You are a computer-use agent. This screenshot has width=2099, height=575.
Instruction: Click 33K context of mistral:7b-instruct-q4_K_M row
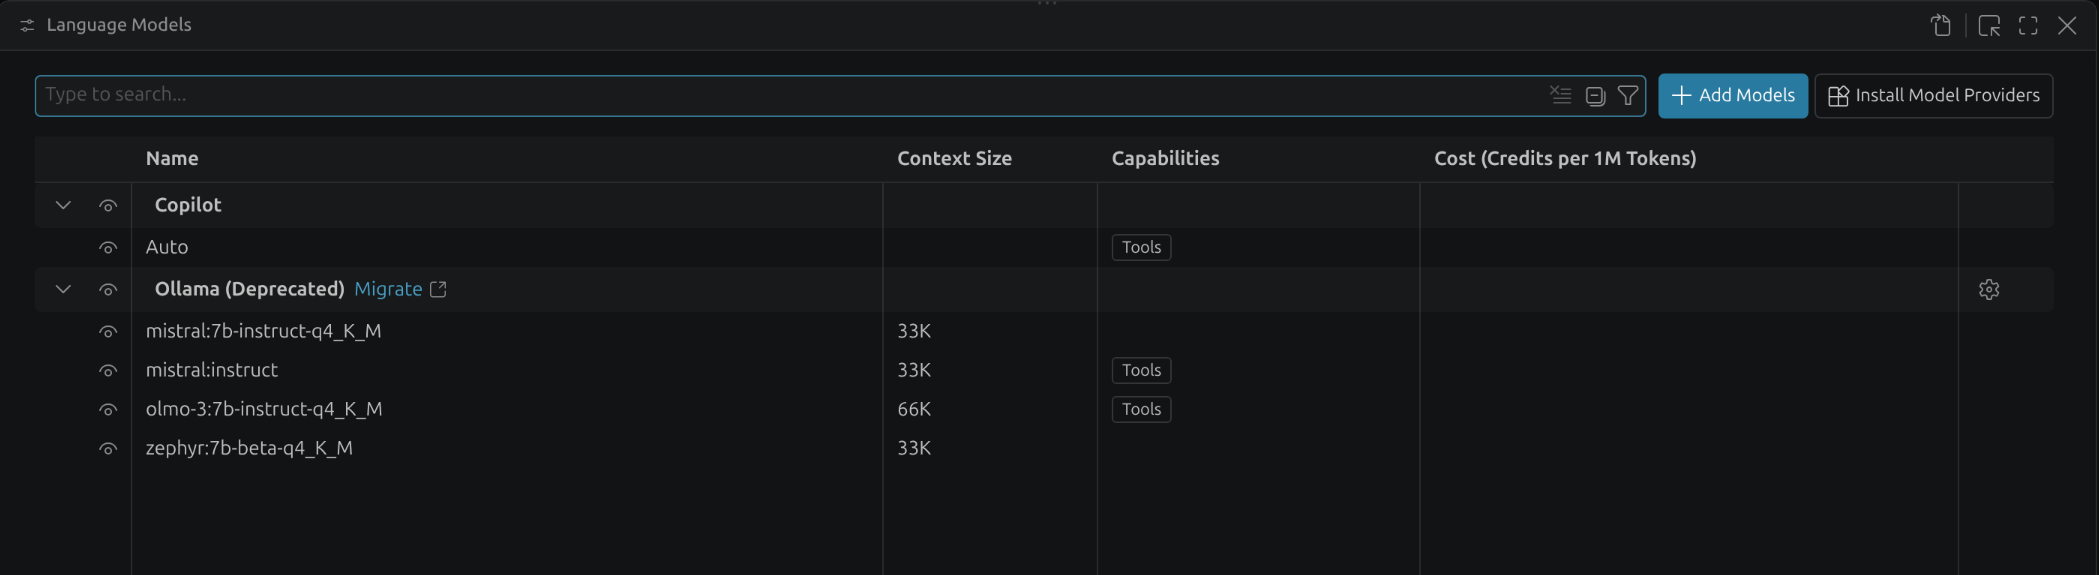tap(914, 331)
